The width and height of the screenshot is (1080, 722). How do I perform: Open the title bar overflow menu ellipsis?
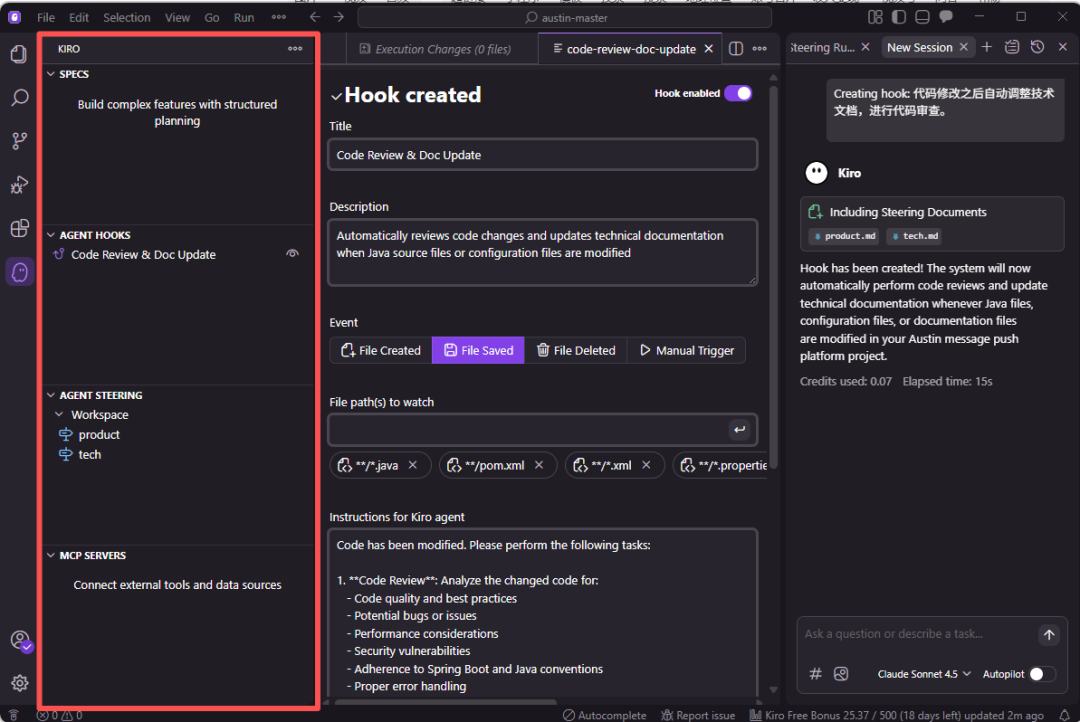[279, 17]
